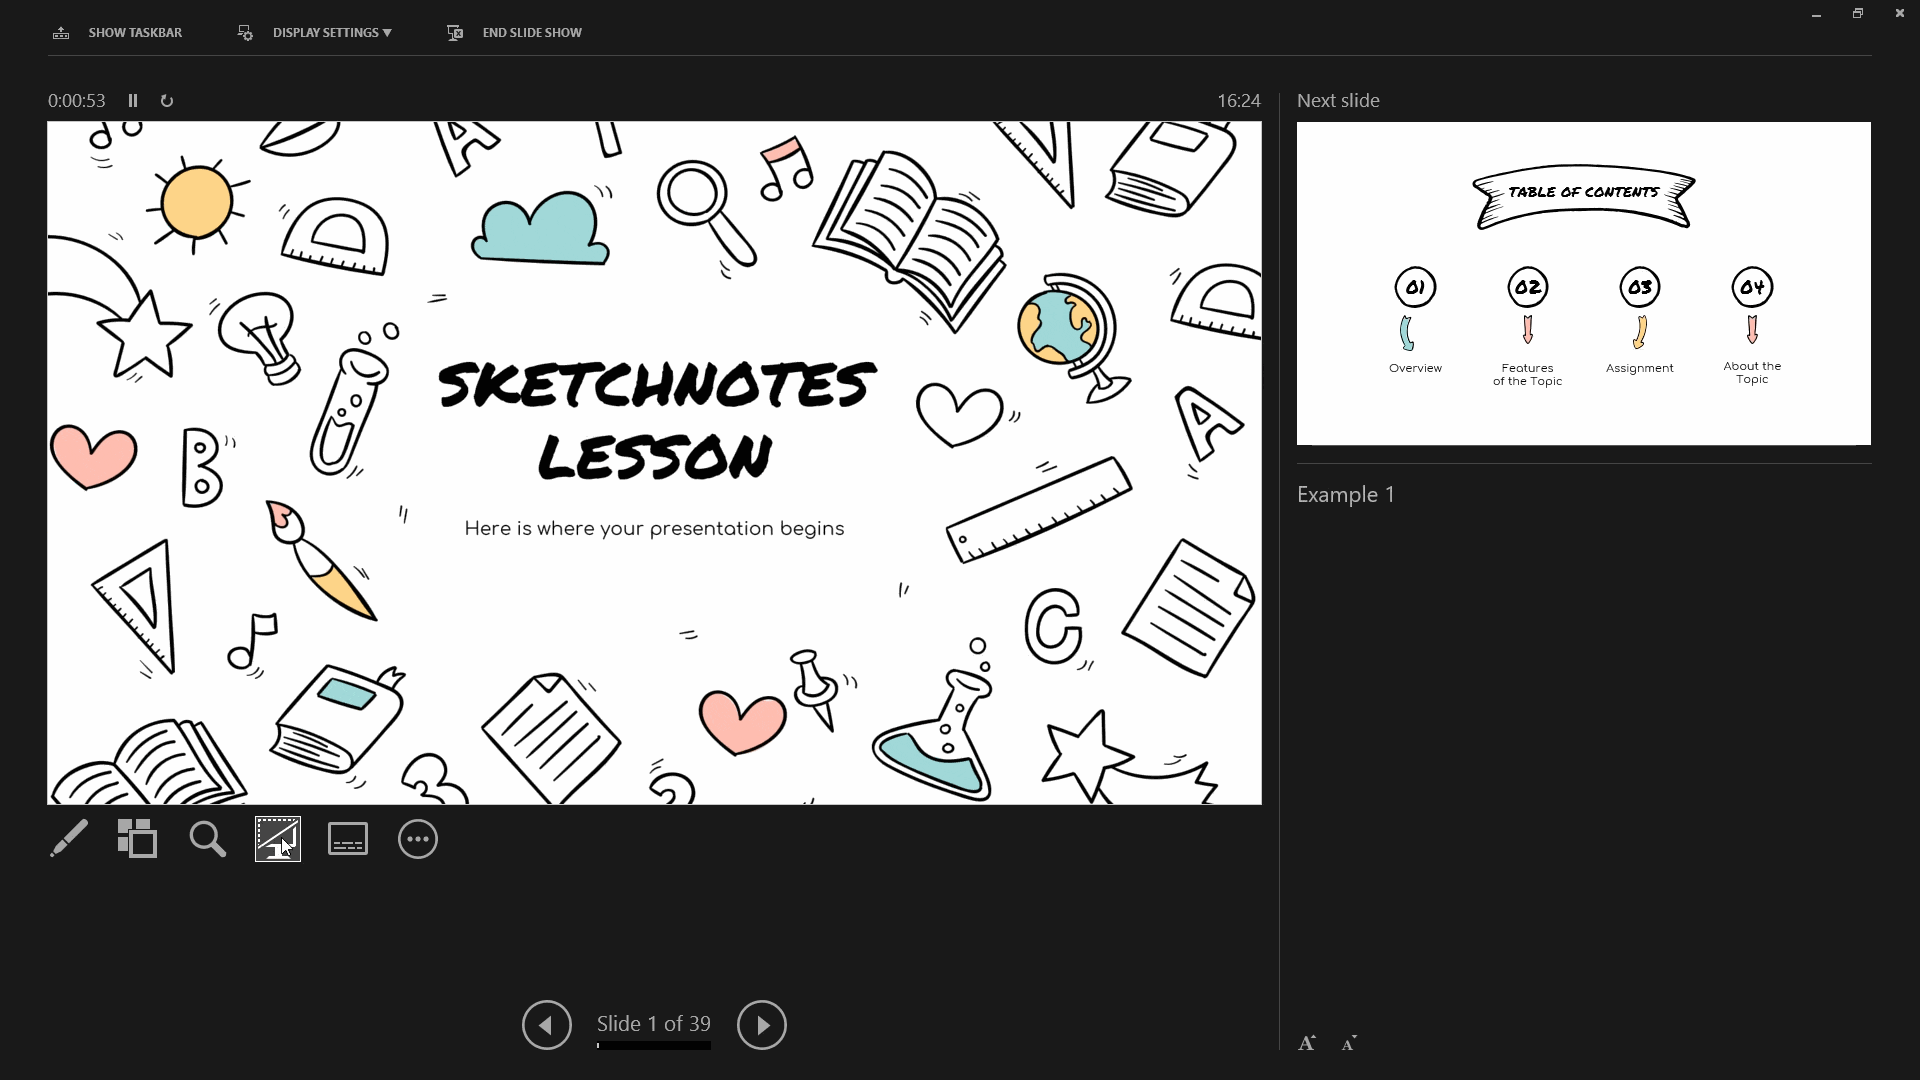1920x1080 pixels.
Task: Go to next slide
Action: tap(761, 1025)
